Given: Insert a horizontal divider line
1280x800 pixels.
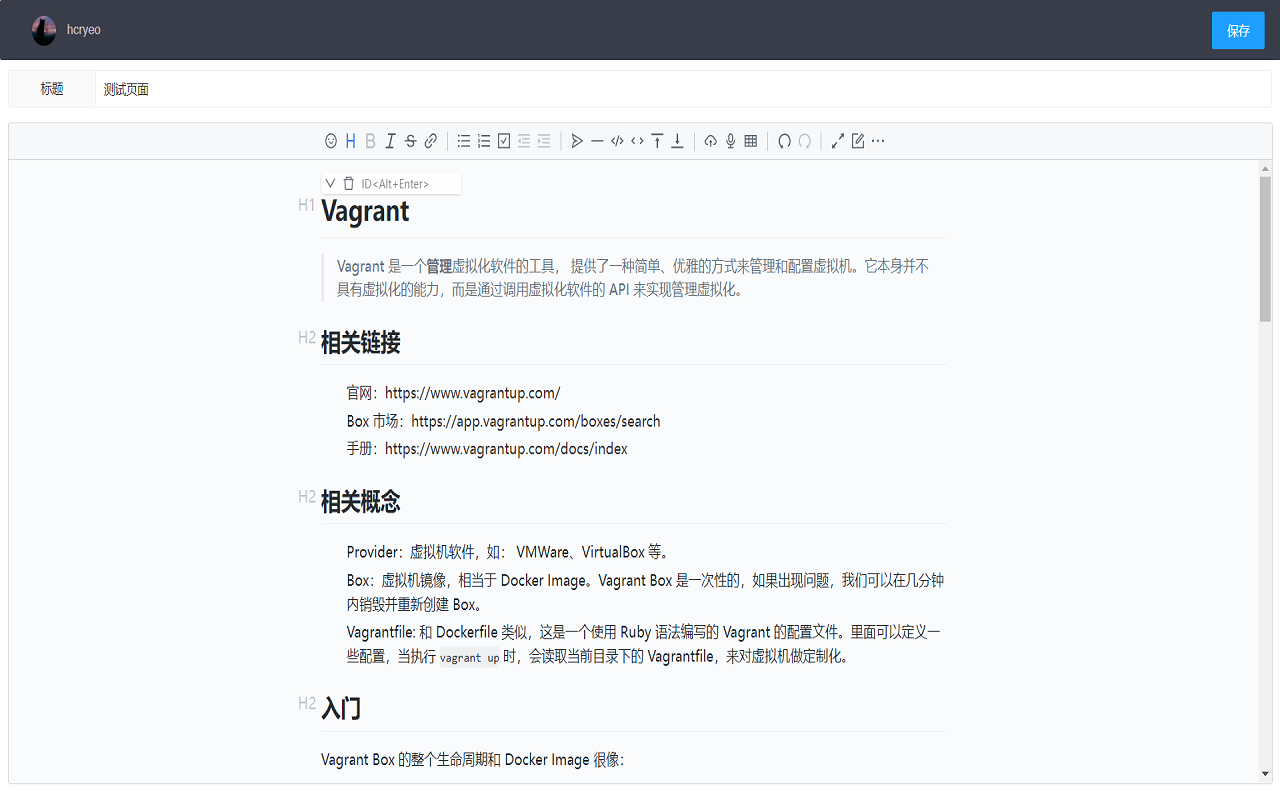Looking at the screenshot, I should pos(597,141).
